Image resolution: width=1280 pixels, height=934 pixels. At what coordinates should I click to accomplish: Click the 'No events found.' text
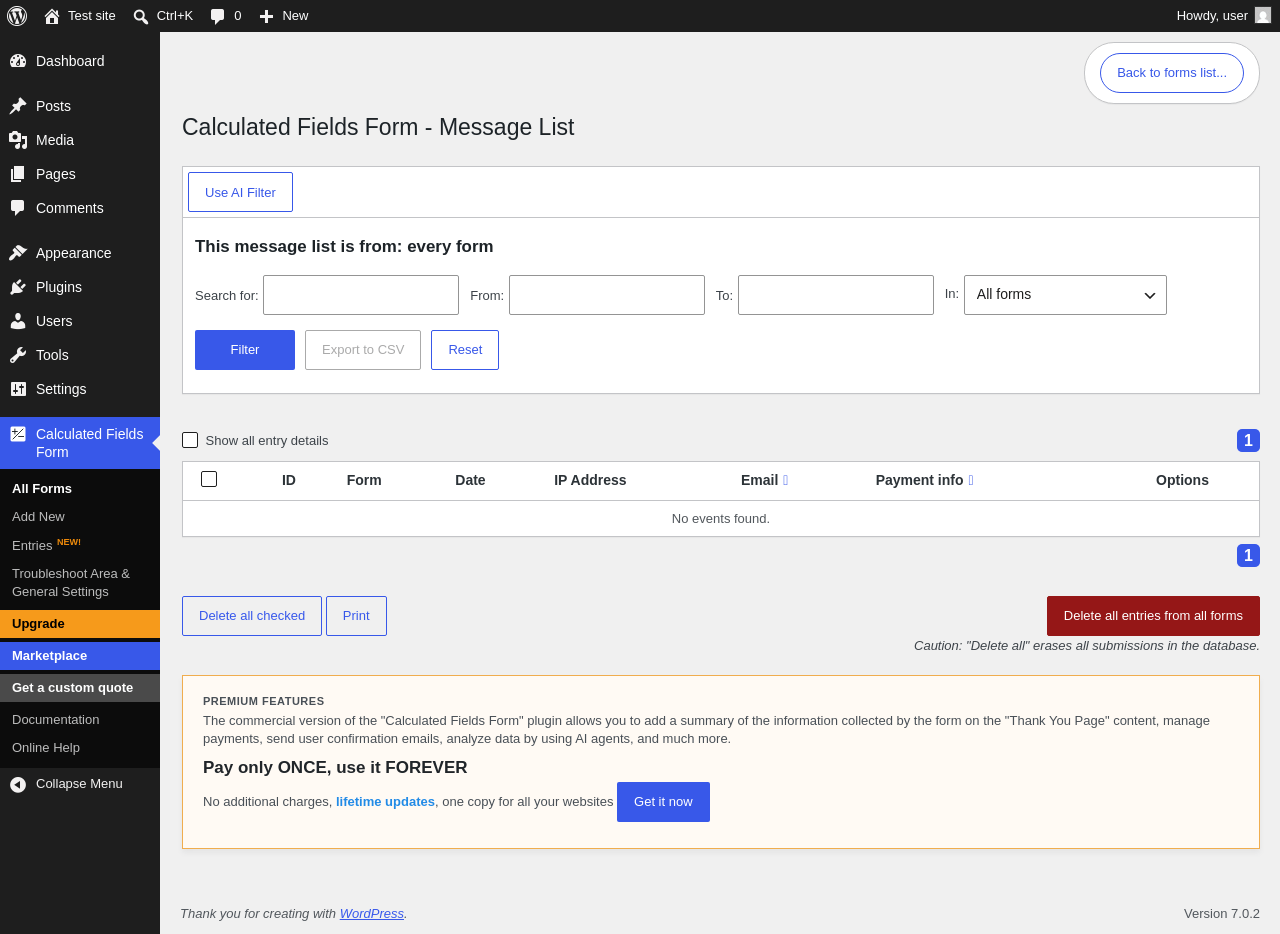coord(721,519)
